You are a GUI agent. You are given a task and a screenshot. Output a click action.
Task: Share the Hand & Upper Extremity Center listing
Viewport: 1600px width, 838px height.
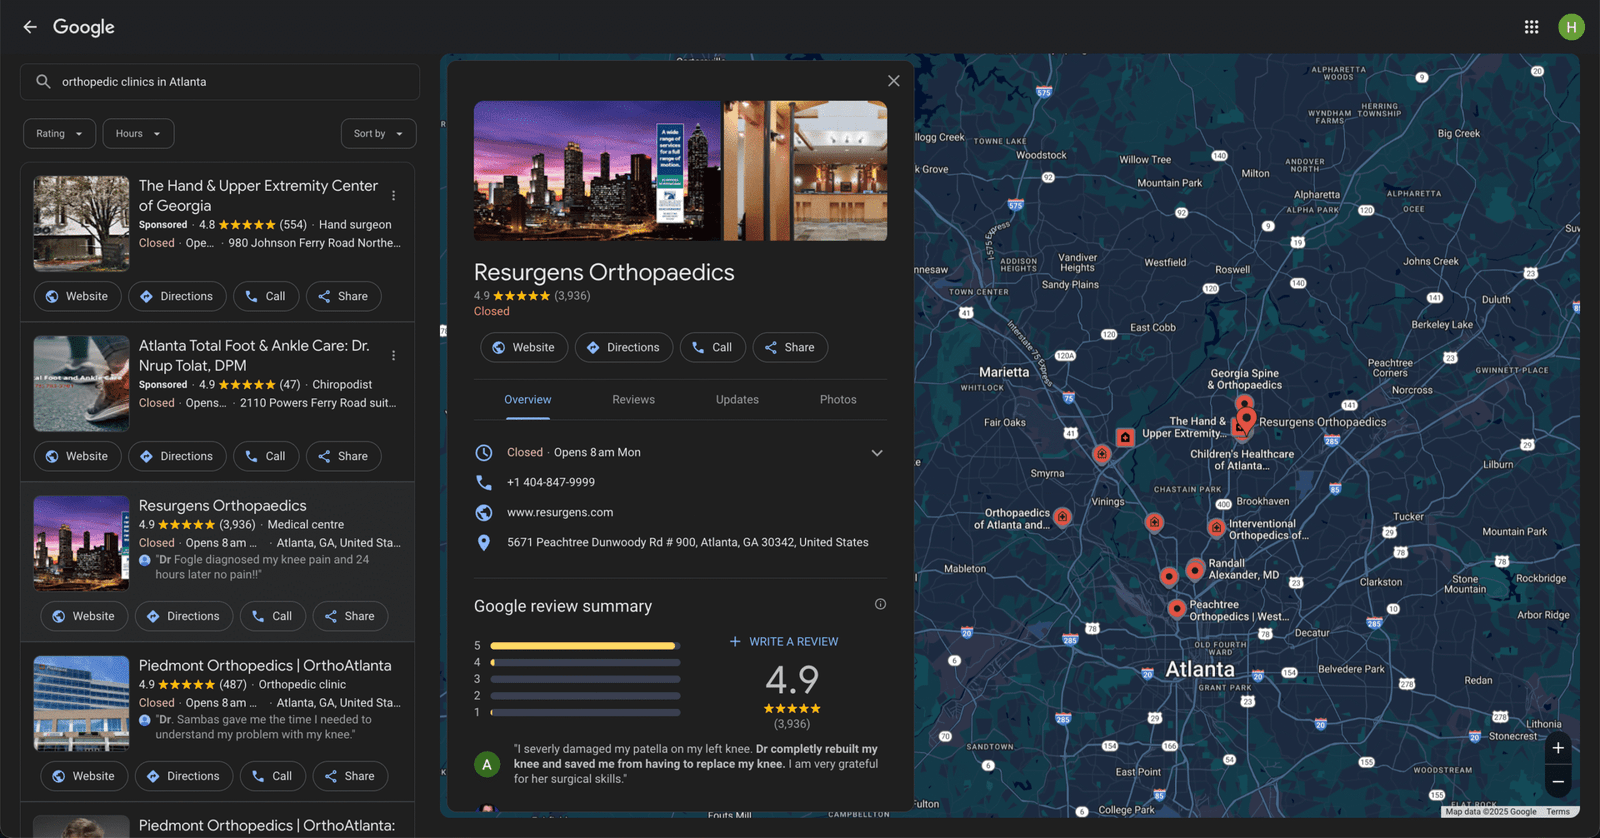pyautogui.click(x=343, y=296)
